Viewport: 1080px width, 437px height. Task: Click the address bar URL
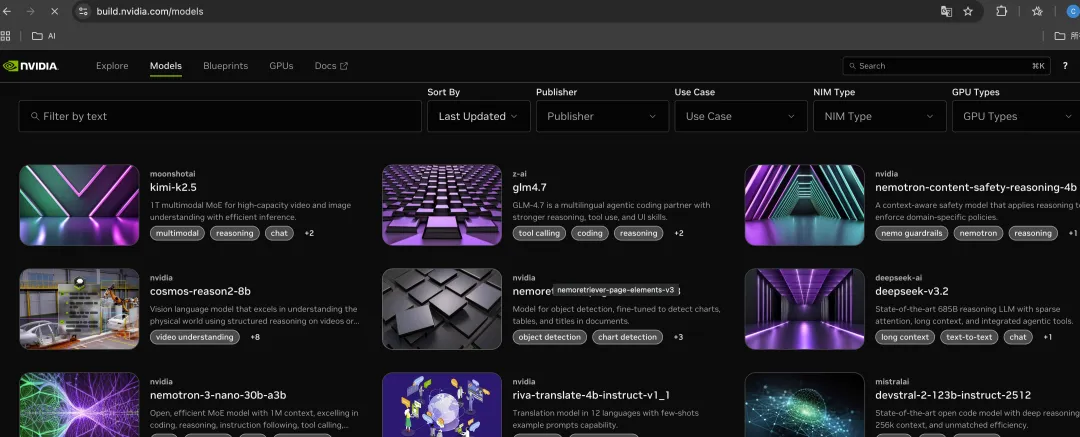[149, 11]
